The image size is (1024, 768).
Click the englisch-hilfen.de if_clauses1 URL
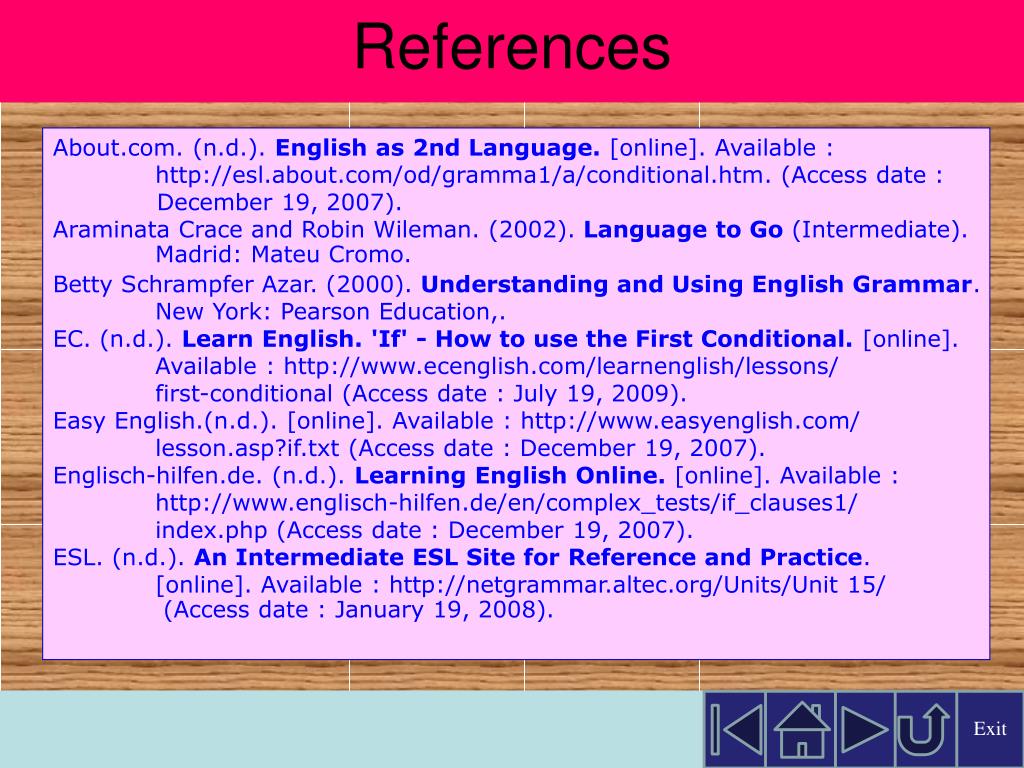[506, 504]
